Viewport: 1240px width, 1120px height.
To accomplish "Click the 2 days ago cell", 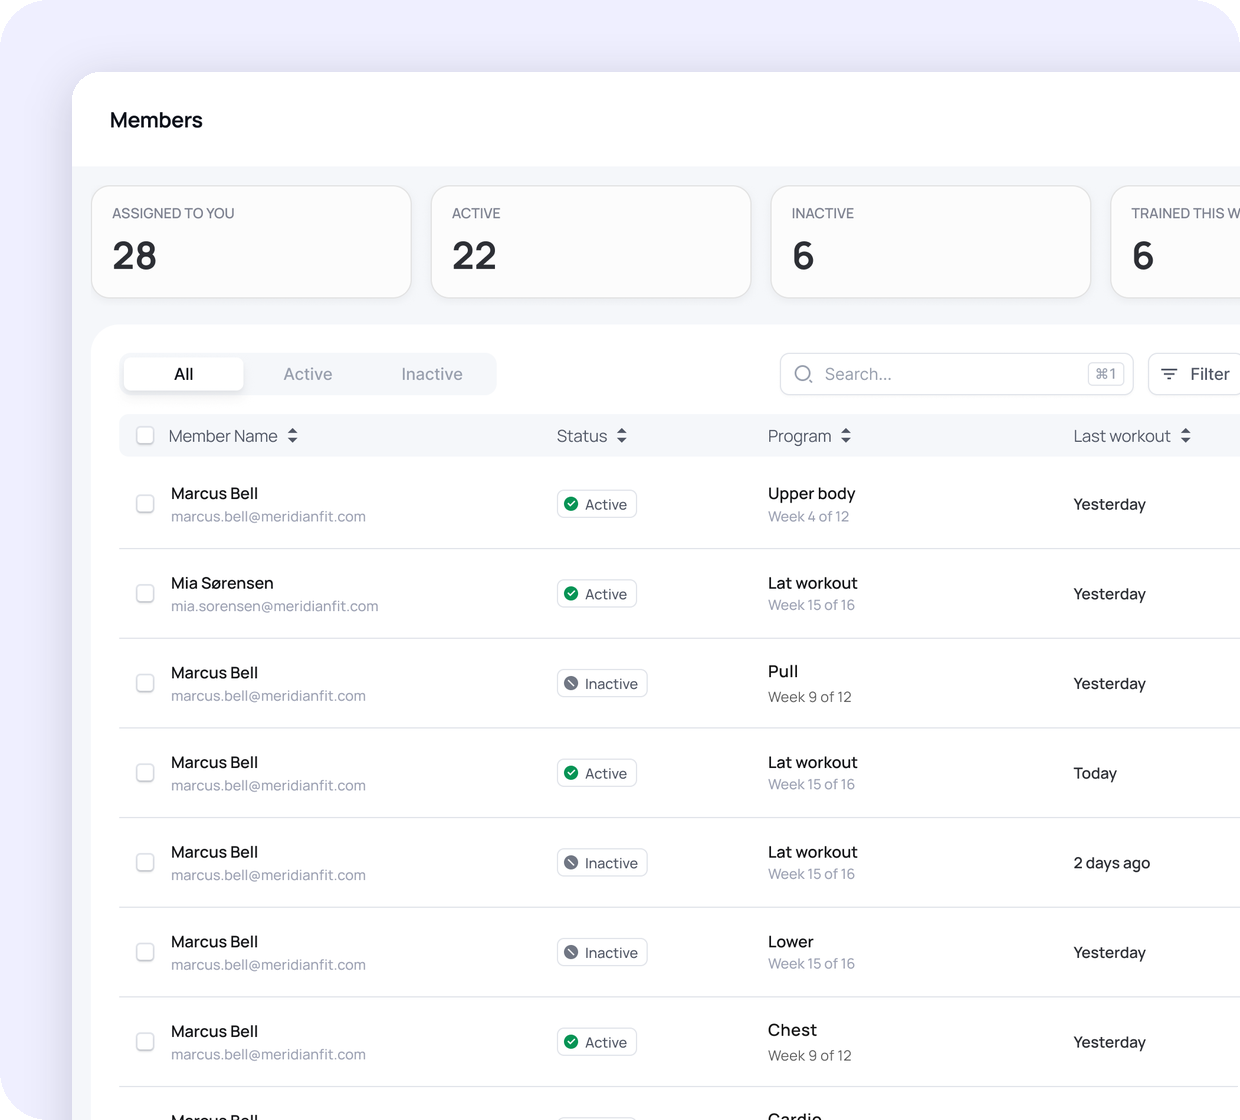I will click(1112, 863).
